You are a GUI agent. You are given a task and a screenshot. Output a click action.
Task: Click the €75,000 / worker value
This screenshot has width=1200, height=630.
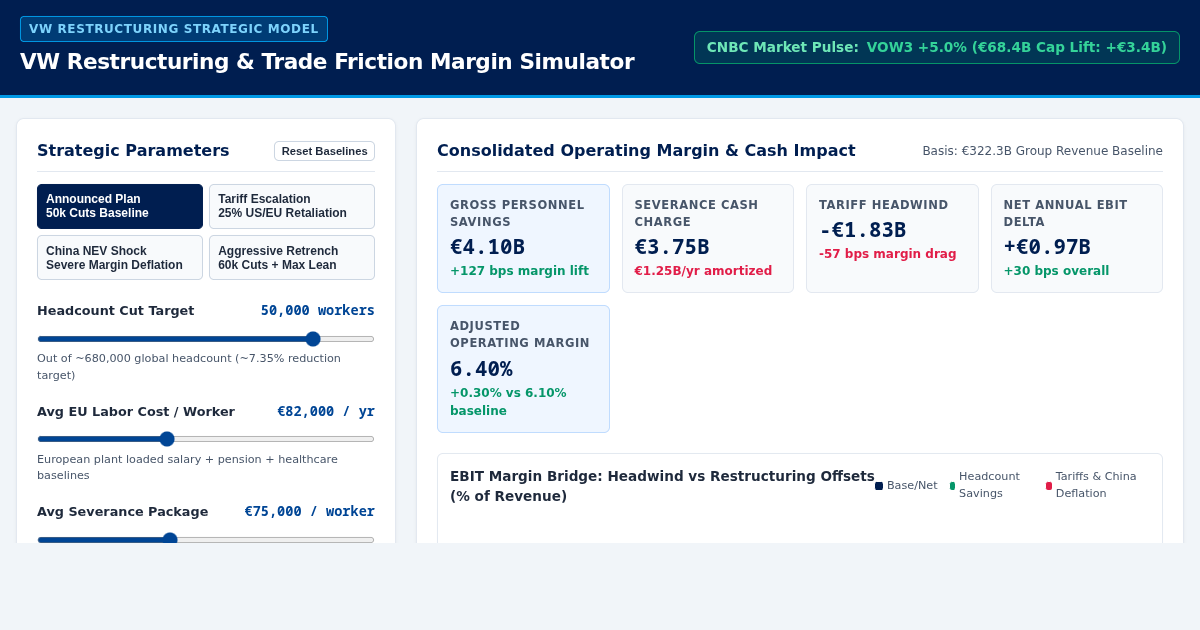[x=310, y=511]
